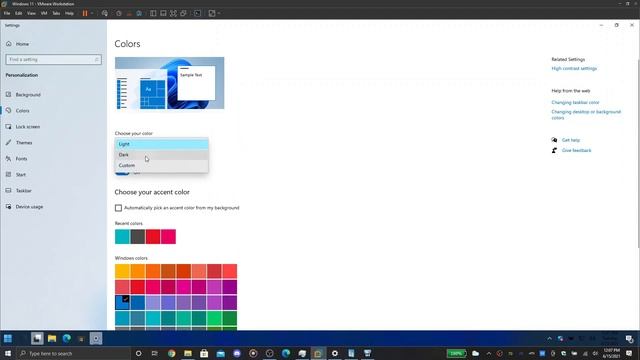The height and width of the screenshot is (360, 640).
Task: Open VMware Tabs menu
Action: click(56, 13)
